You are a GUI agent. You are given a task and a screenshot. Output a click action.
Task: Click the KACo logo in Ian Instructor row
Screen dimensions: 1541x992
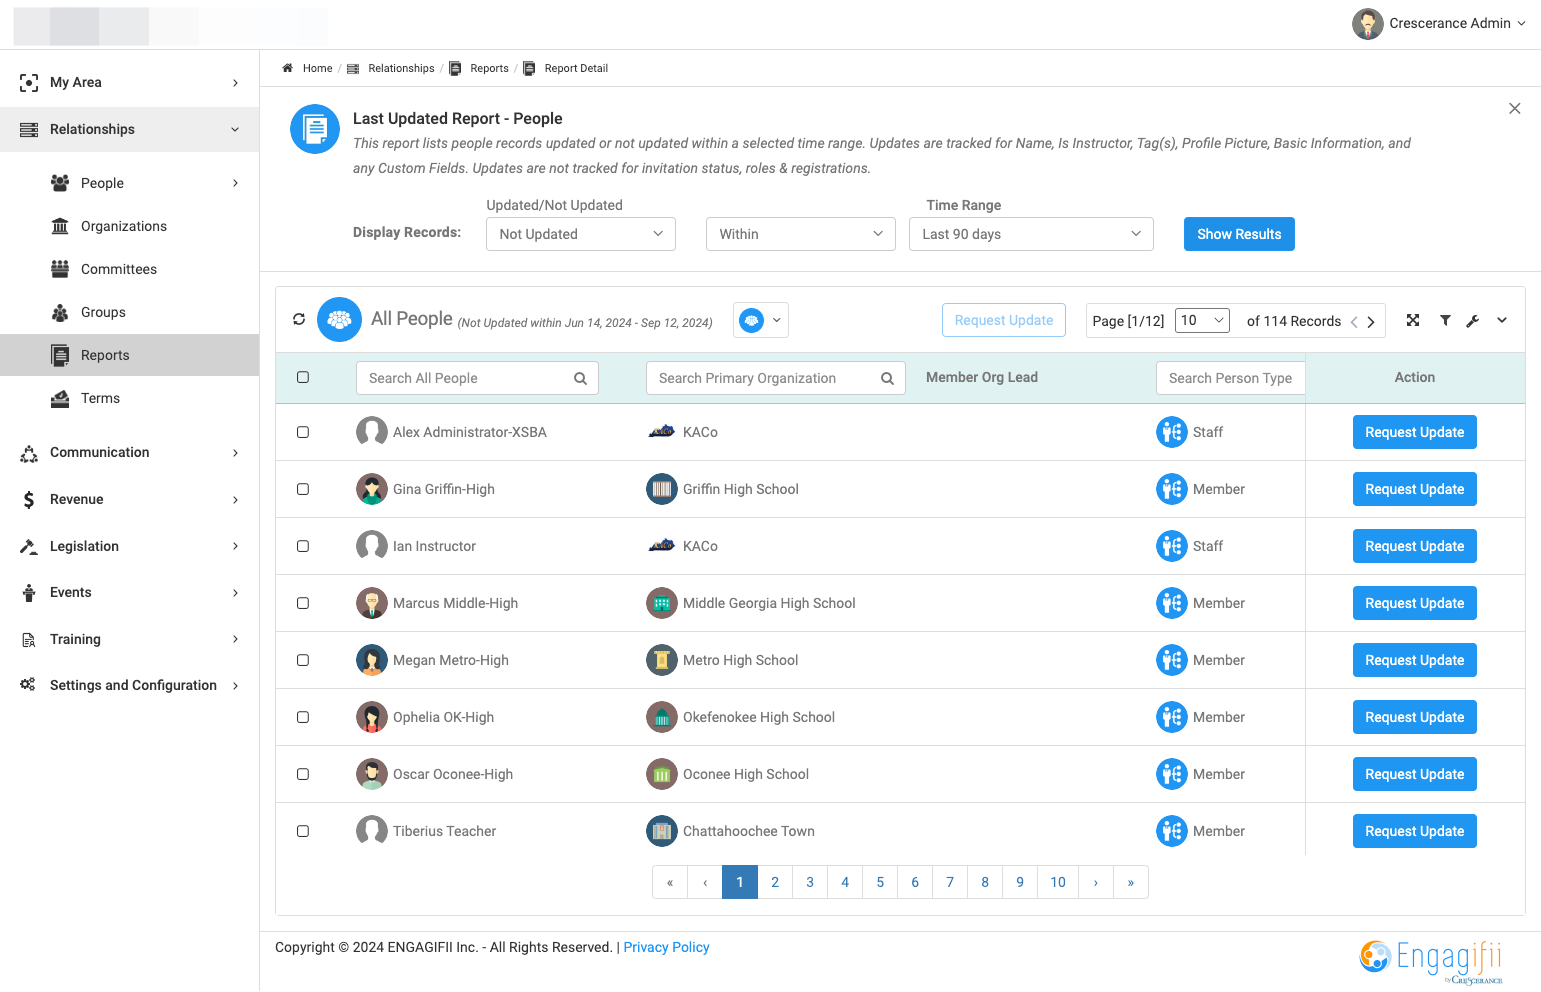point(662,546)
